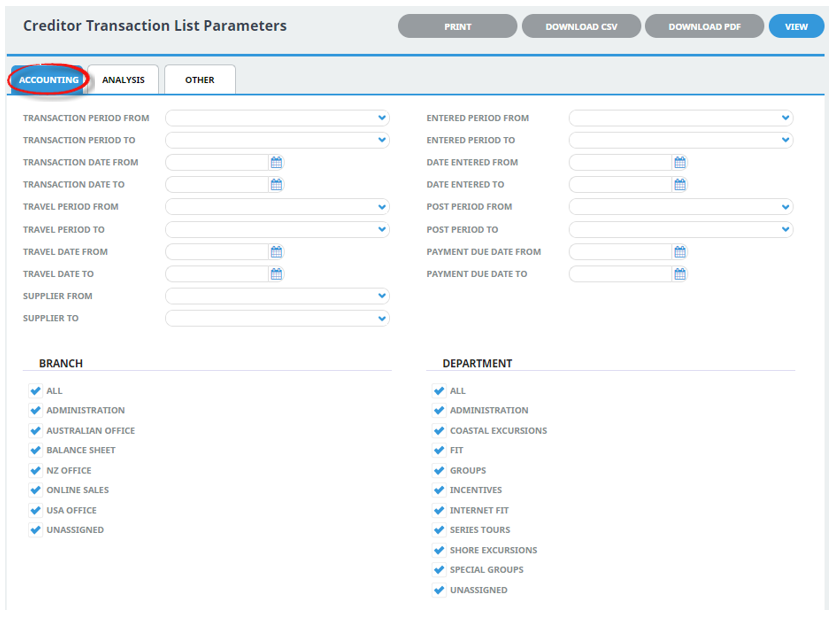
Task: Uncheck the Department ALL checkbox
Action: pos(439,390)
